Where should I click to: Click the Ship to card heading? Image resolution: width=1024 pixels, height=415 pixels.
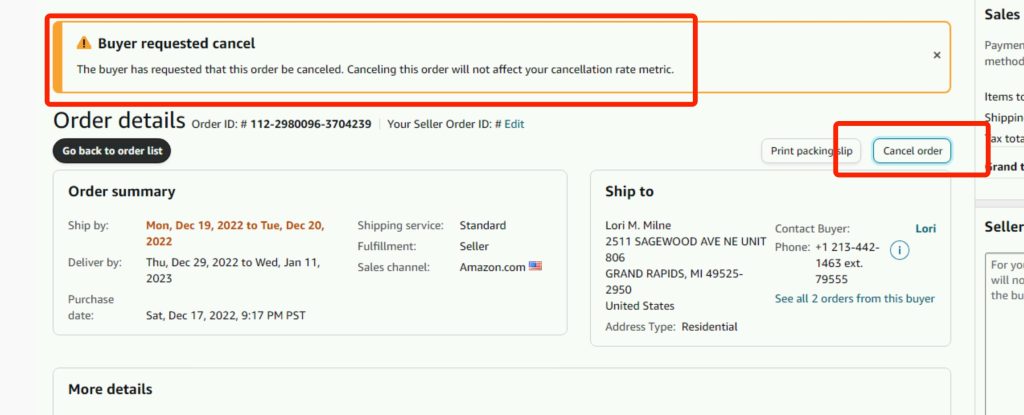[629, 191]
